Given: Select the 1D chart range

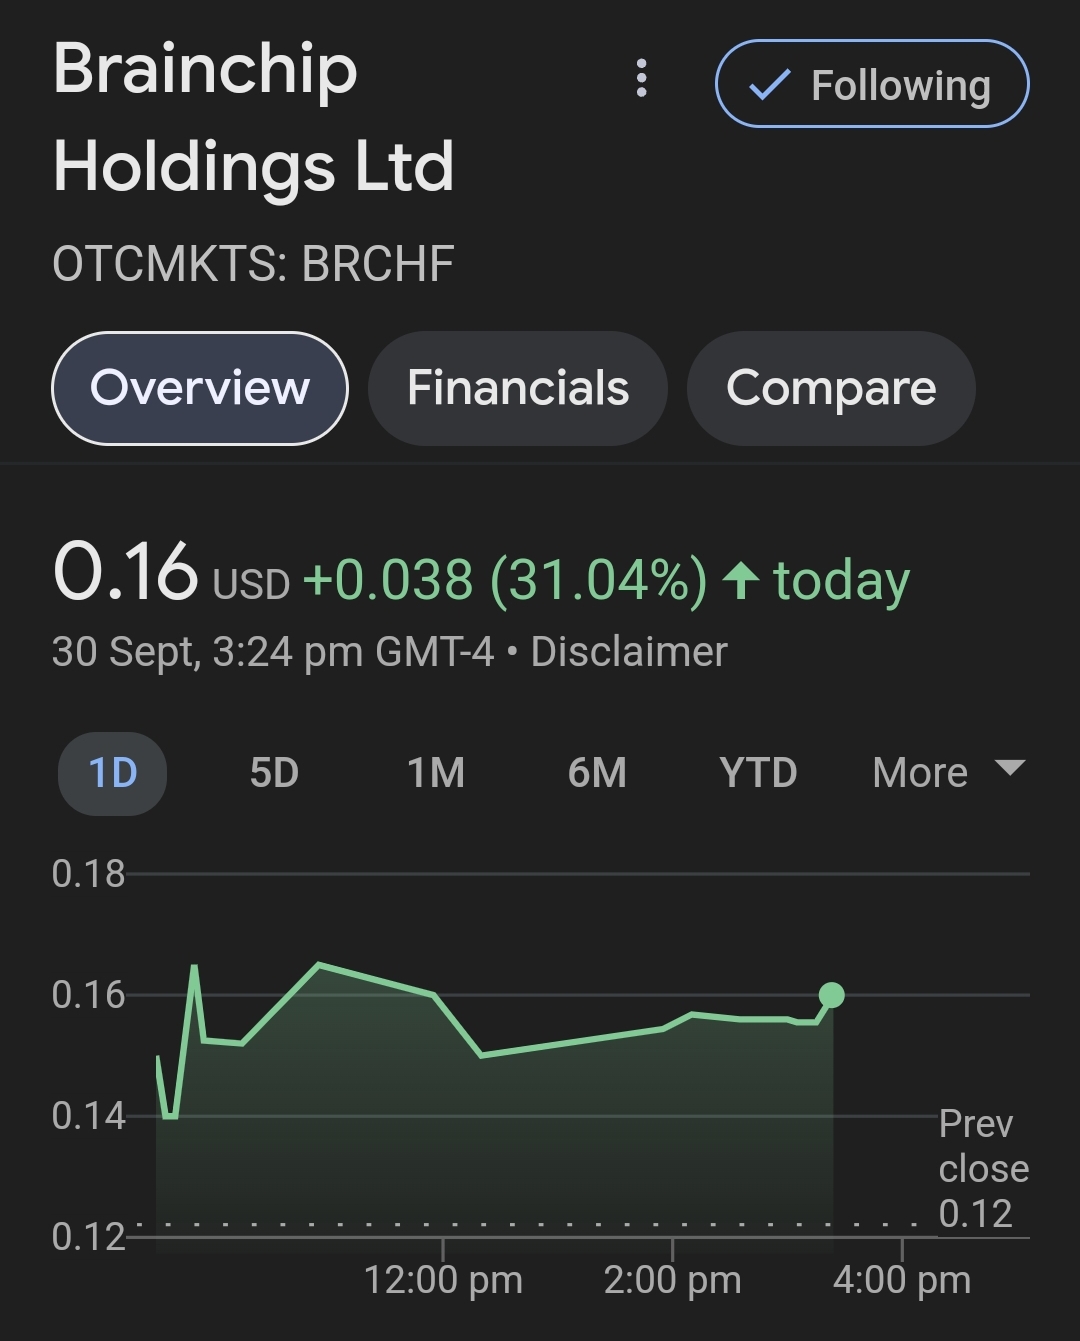Looking at the screenshot, I should tap(112, 773).
